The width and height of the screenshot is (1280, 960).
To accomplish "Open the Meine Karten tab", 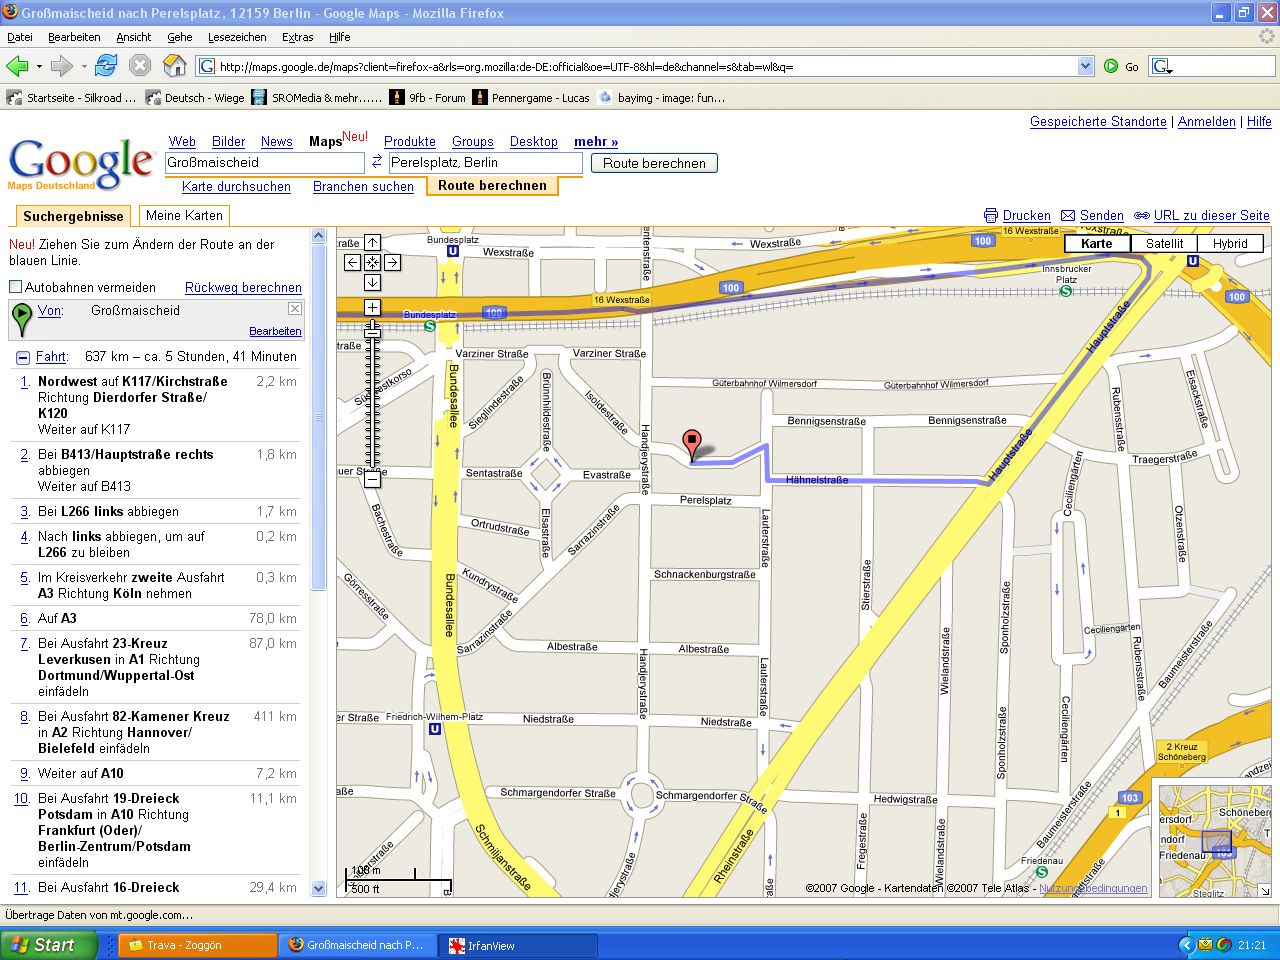I will click(184, 215).
